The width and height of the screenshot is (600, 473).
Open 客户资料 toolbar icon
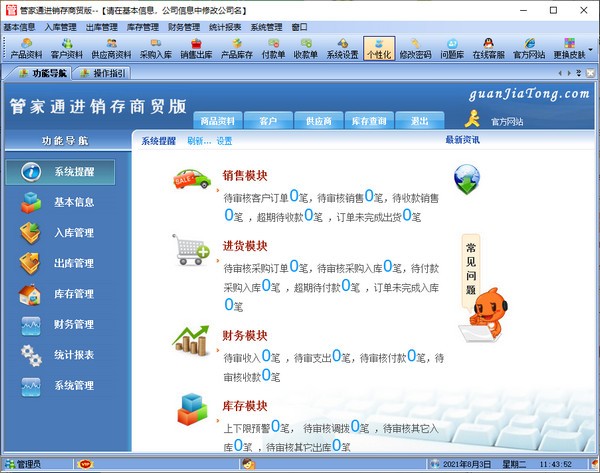(67, 49)
